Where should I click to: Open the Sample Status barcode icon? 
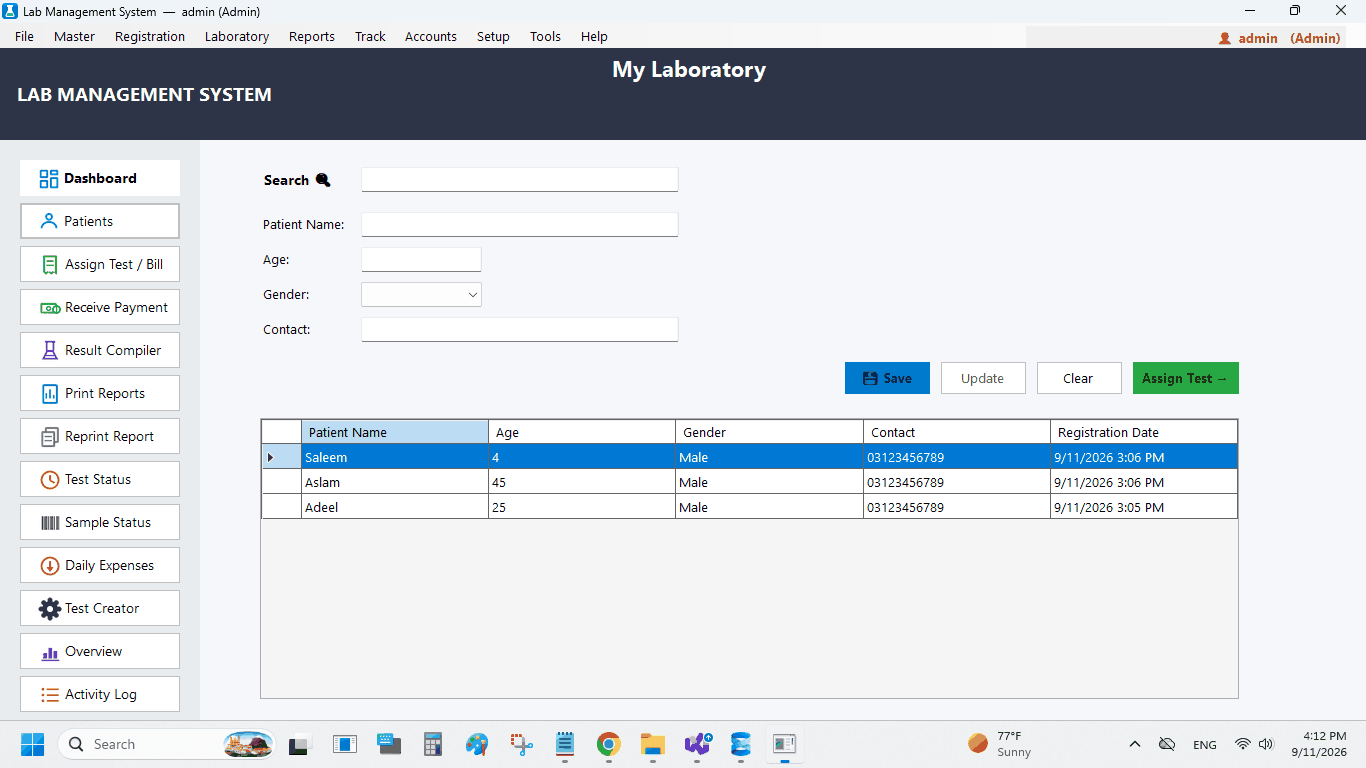coord(50,523)
